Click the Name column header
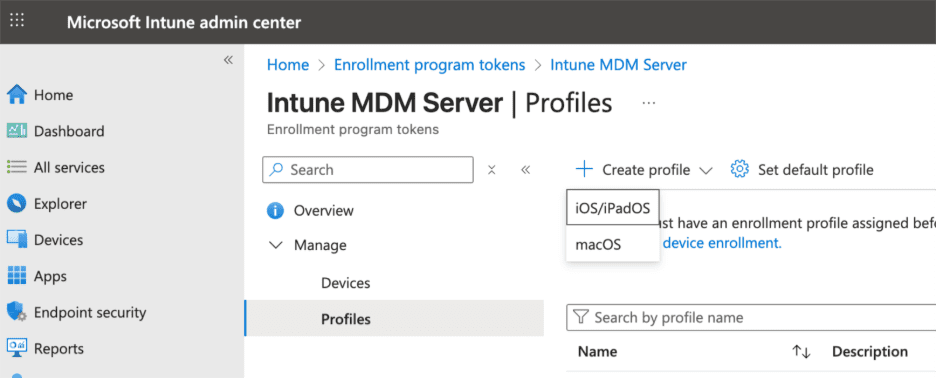 [598, 352]
